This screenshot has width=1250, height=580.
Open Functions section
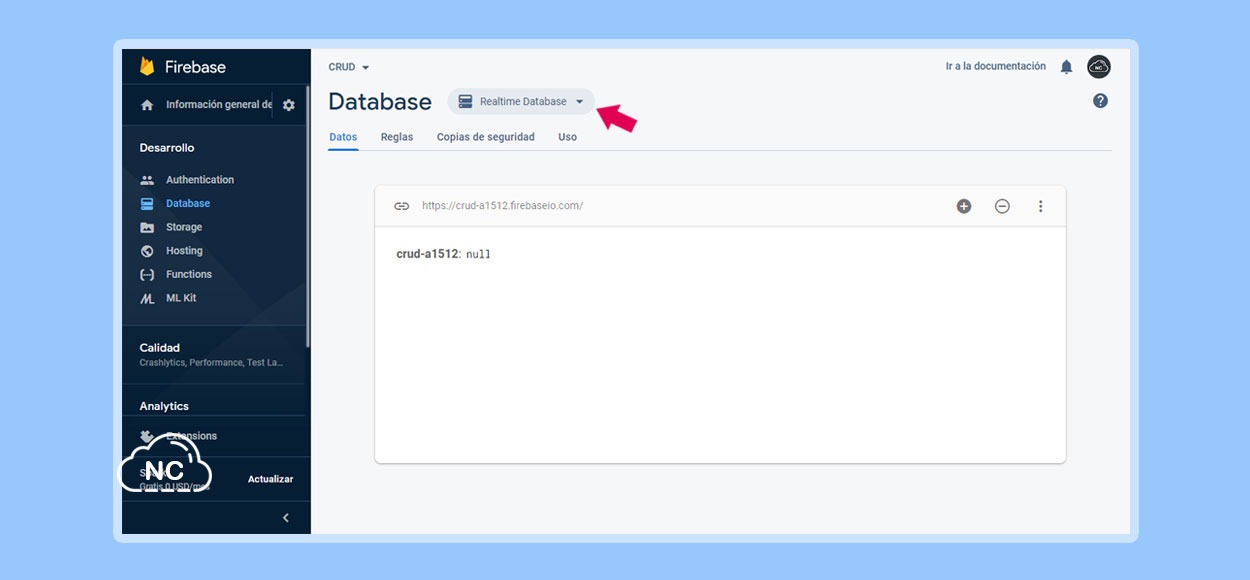point(189,274)
